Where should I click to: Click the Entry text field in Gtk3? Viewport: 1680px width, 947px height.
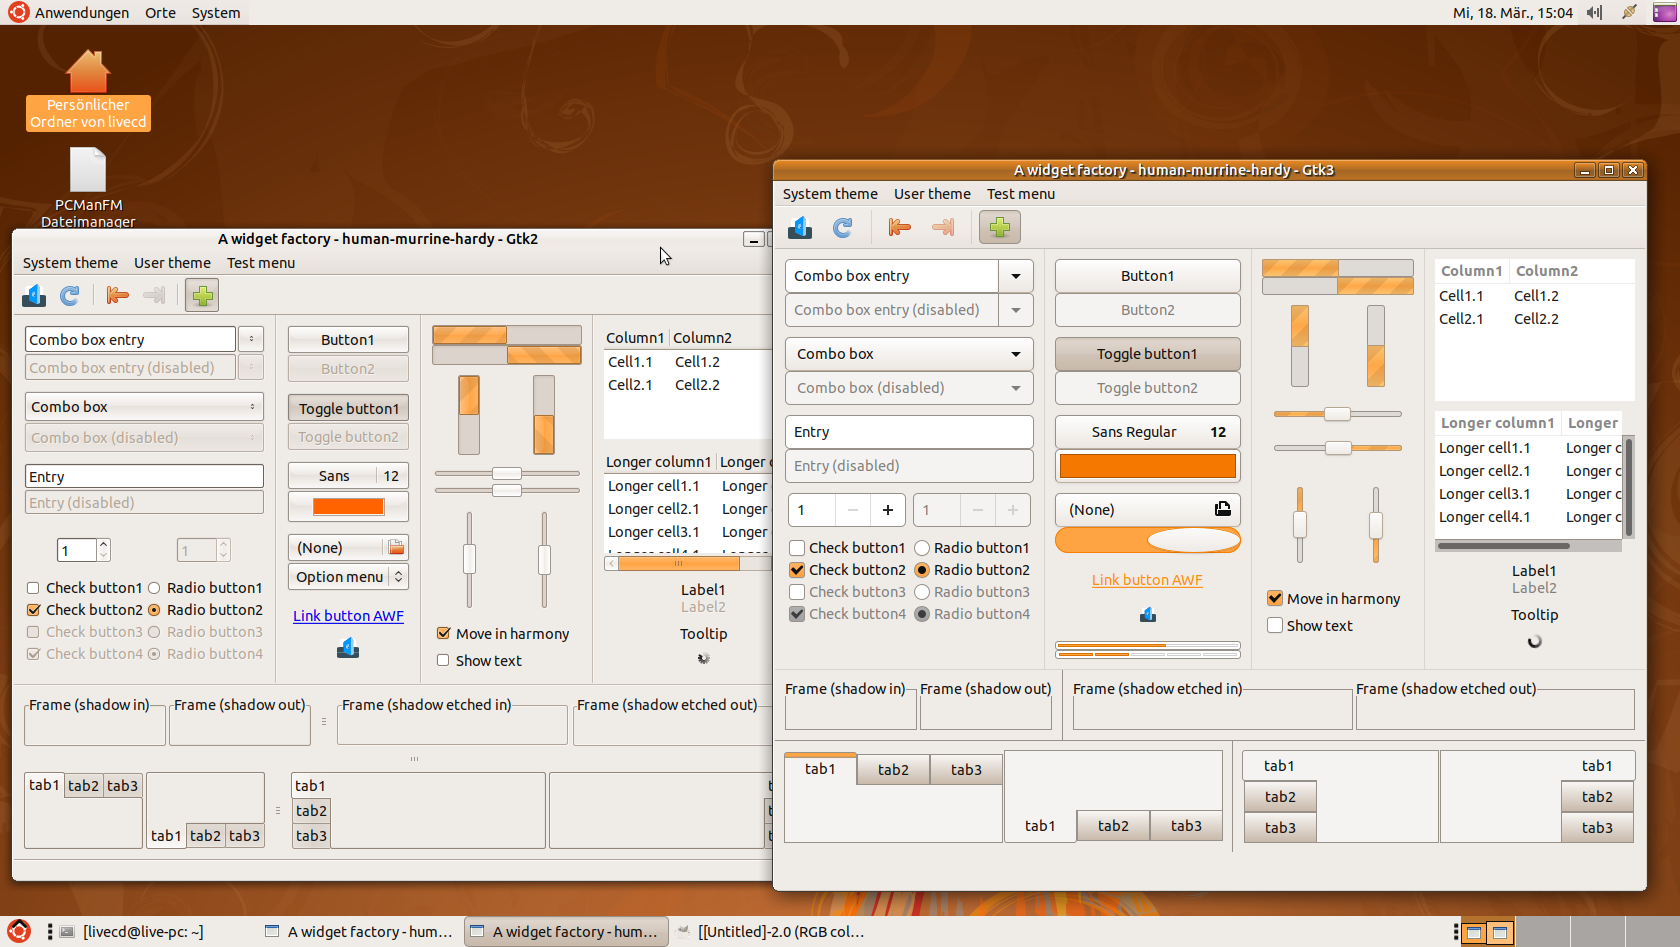[909, 432]
